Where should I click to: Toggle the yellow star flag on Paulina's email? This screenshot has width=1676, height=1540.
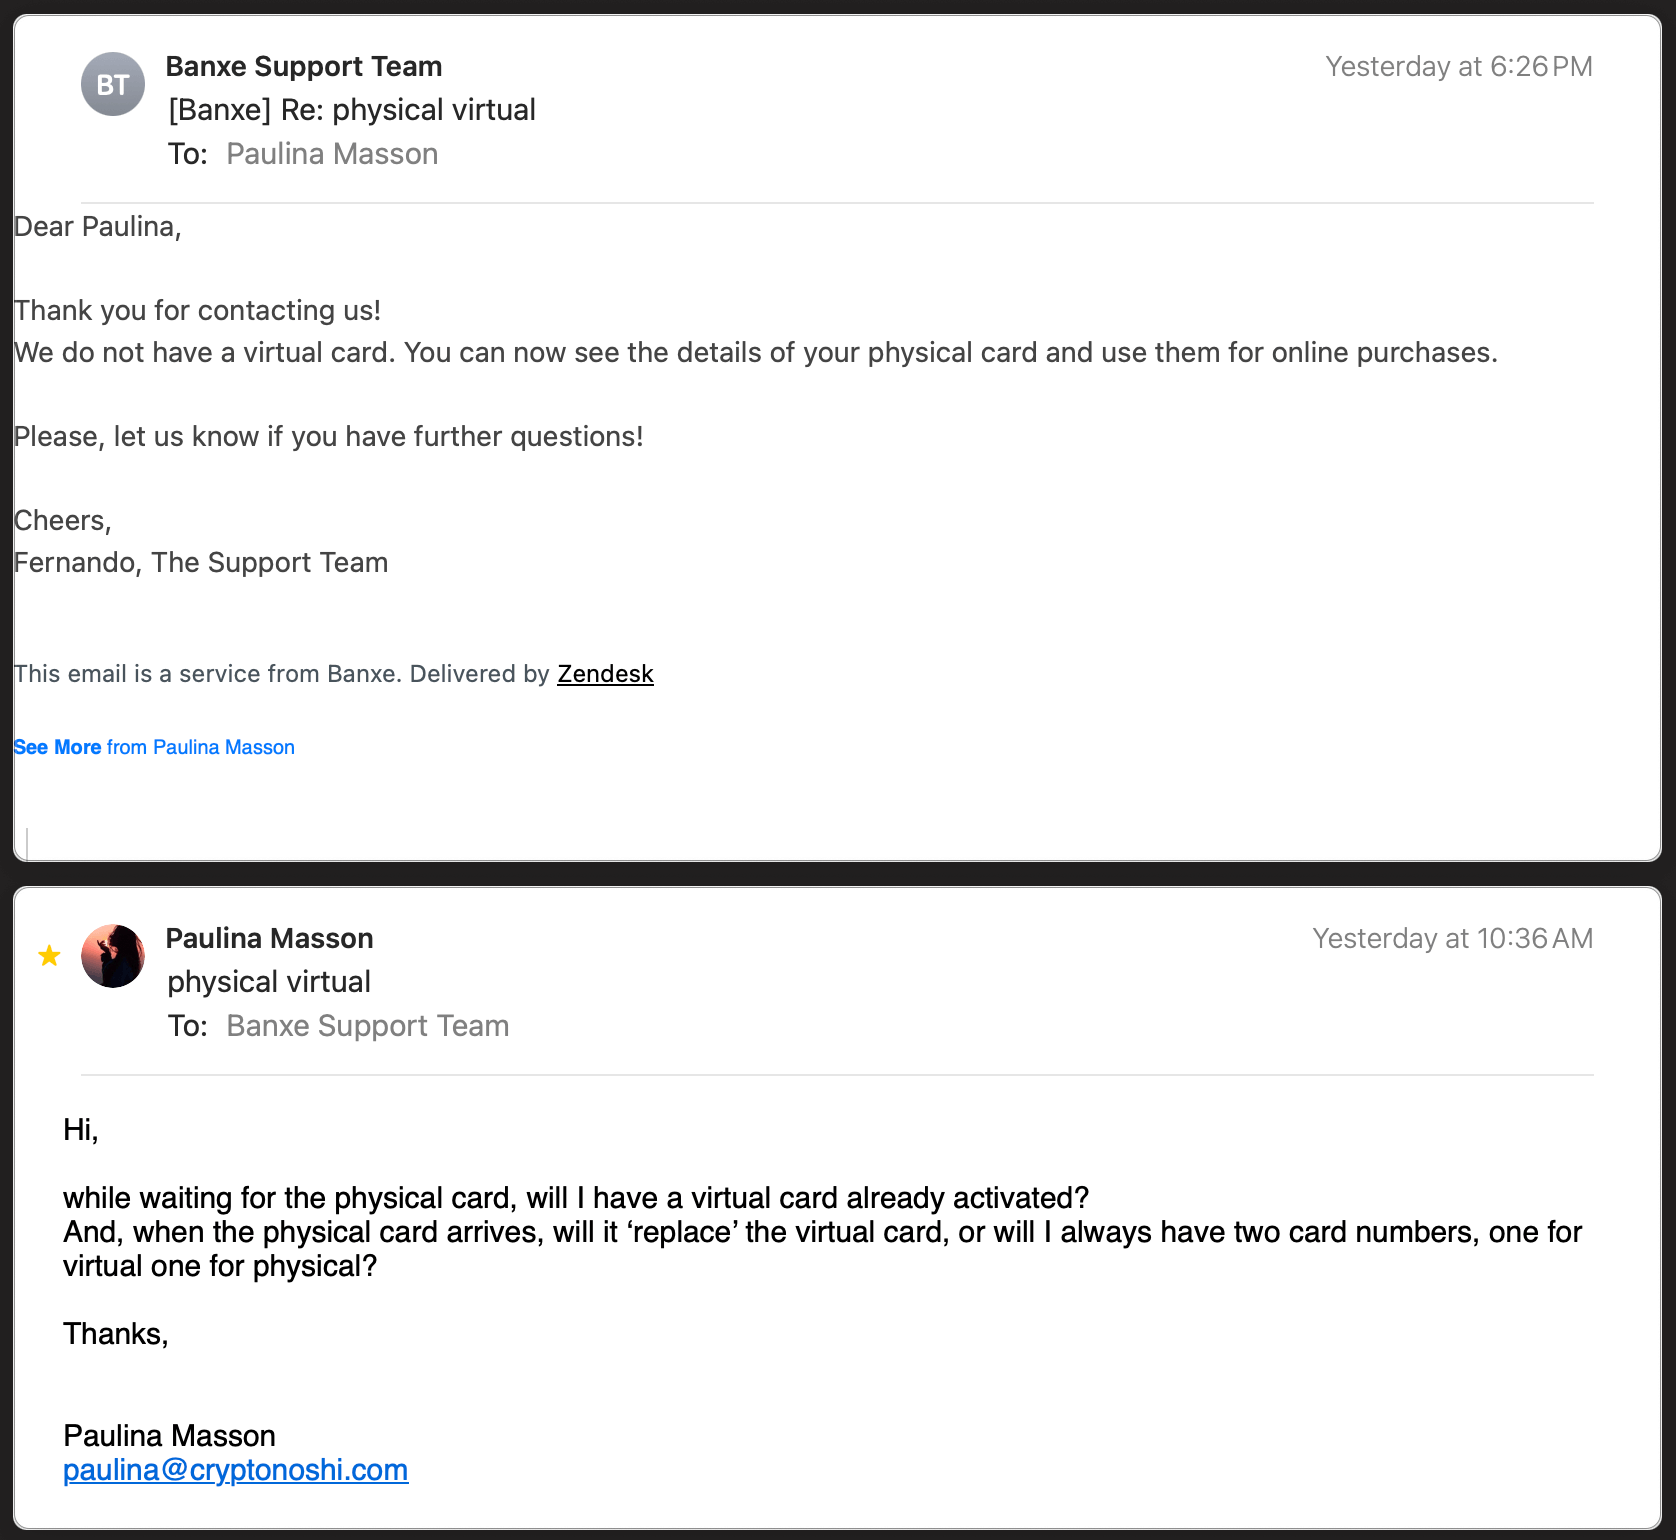click(x=49, y=956)
